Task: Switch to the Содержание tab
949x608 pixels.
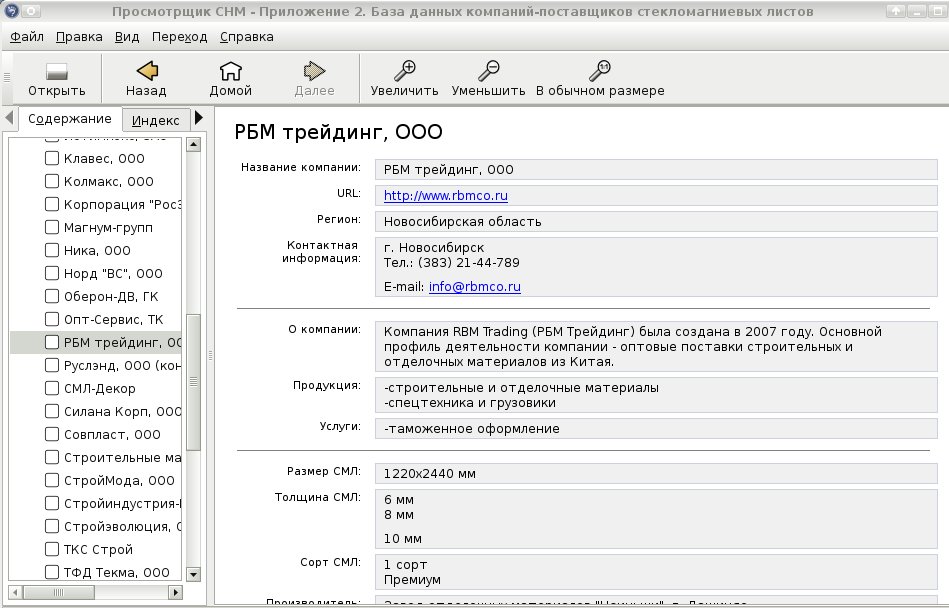Action: click(70, 119)
